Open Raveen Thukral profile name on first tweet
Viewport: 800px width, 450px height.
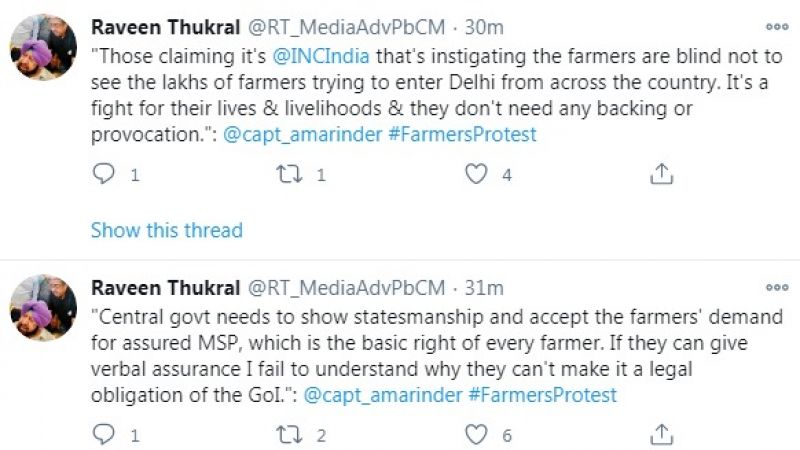pyautogui.click(x=165, y=28)
